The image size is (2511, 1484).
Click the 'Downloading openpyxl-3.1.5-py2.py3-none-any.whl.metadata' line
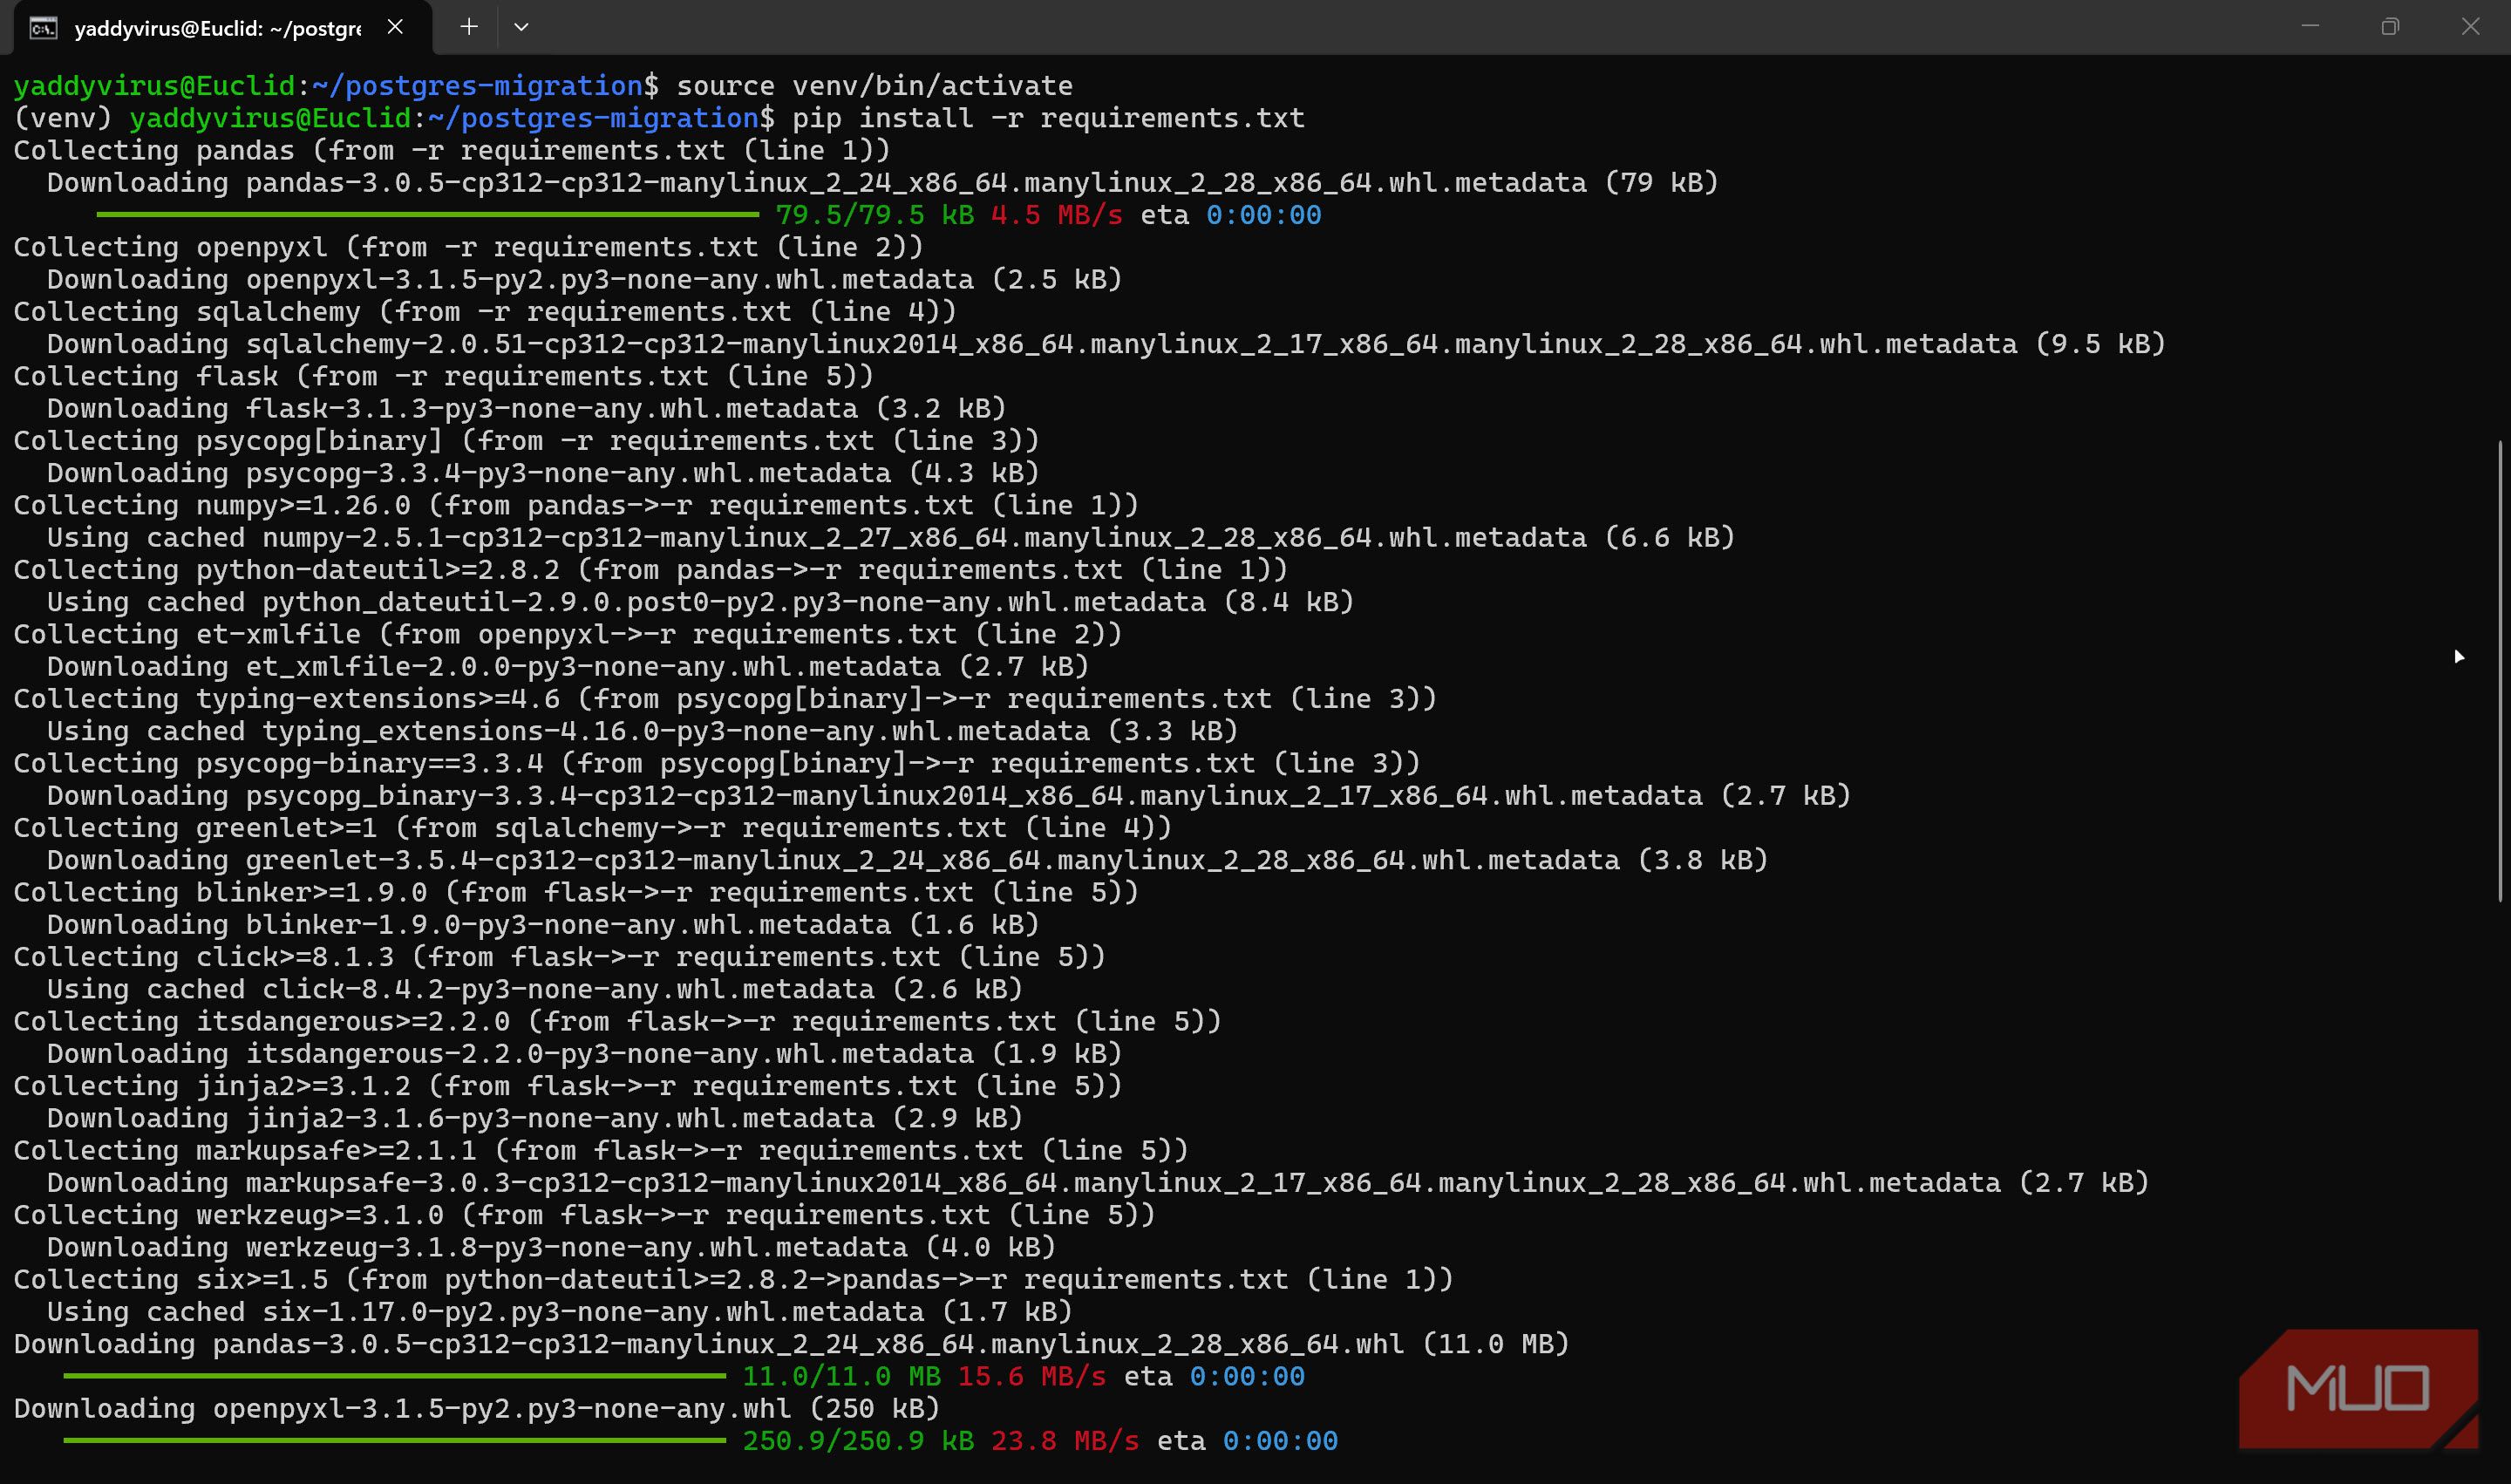coord(584,279)
